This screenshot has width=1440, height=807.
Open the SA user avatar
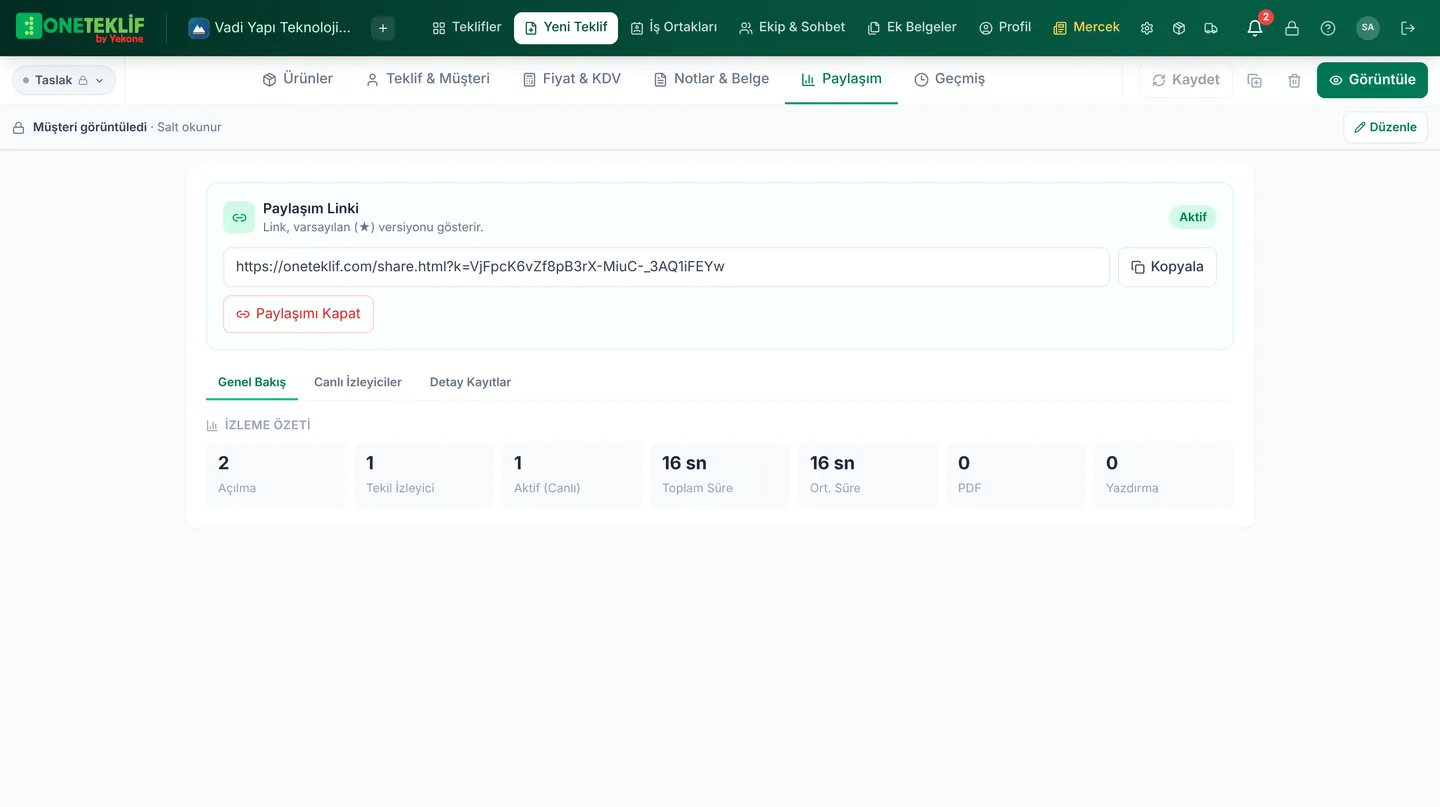[x=1368, y=28]
